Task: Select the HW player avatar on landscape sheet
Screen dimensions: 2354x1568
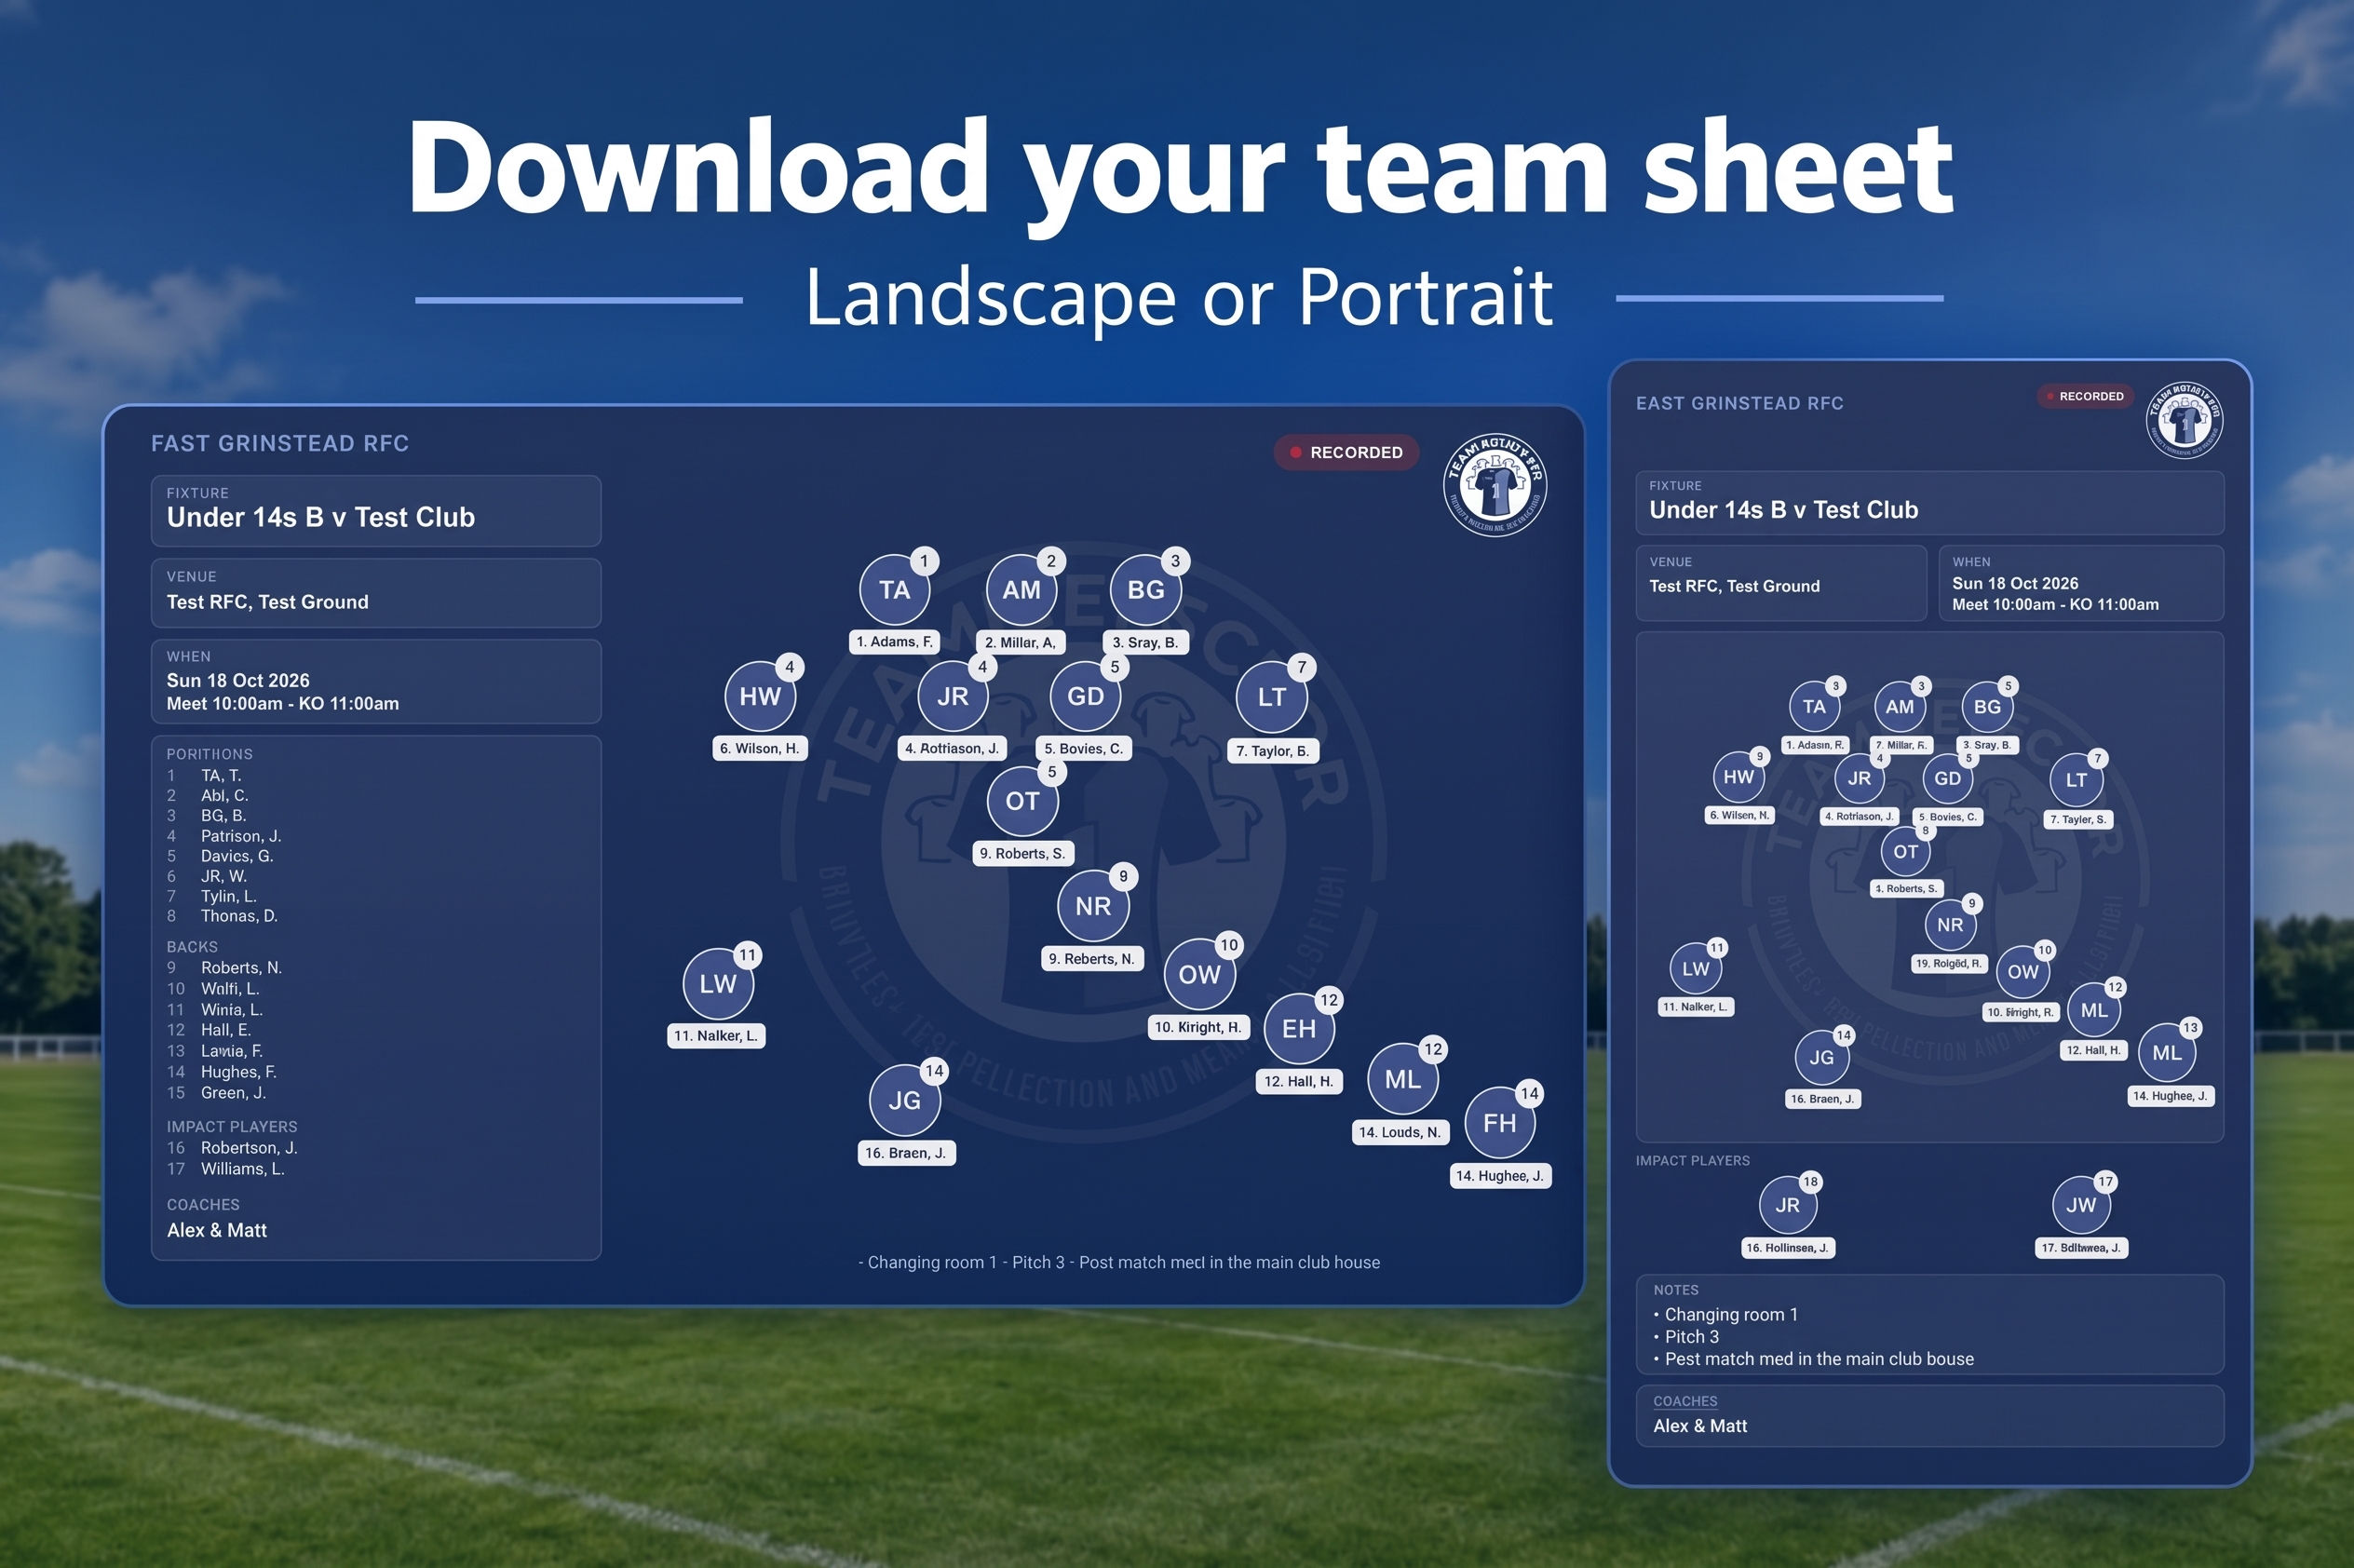Action: pos(760,697)
